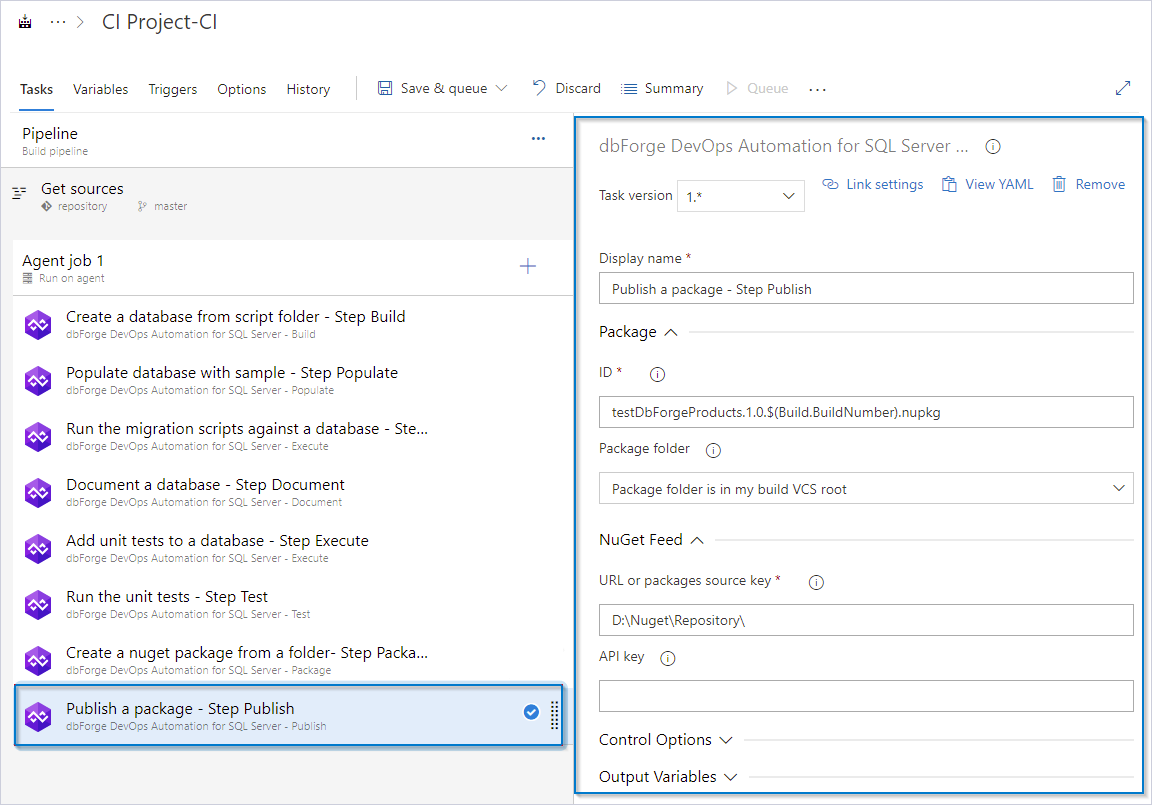Open the pipeline Summary

(x=662, y=88)
